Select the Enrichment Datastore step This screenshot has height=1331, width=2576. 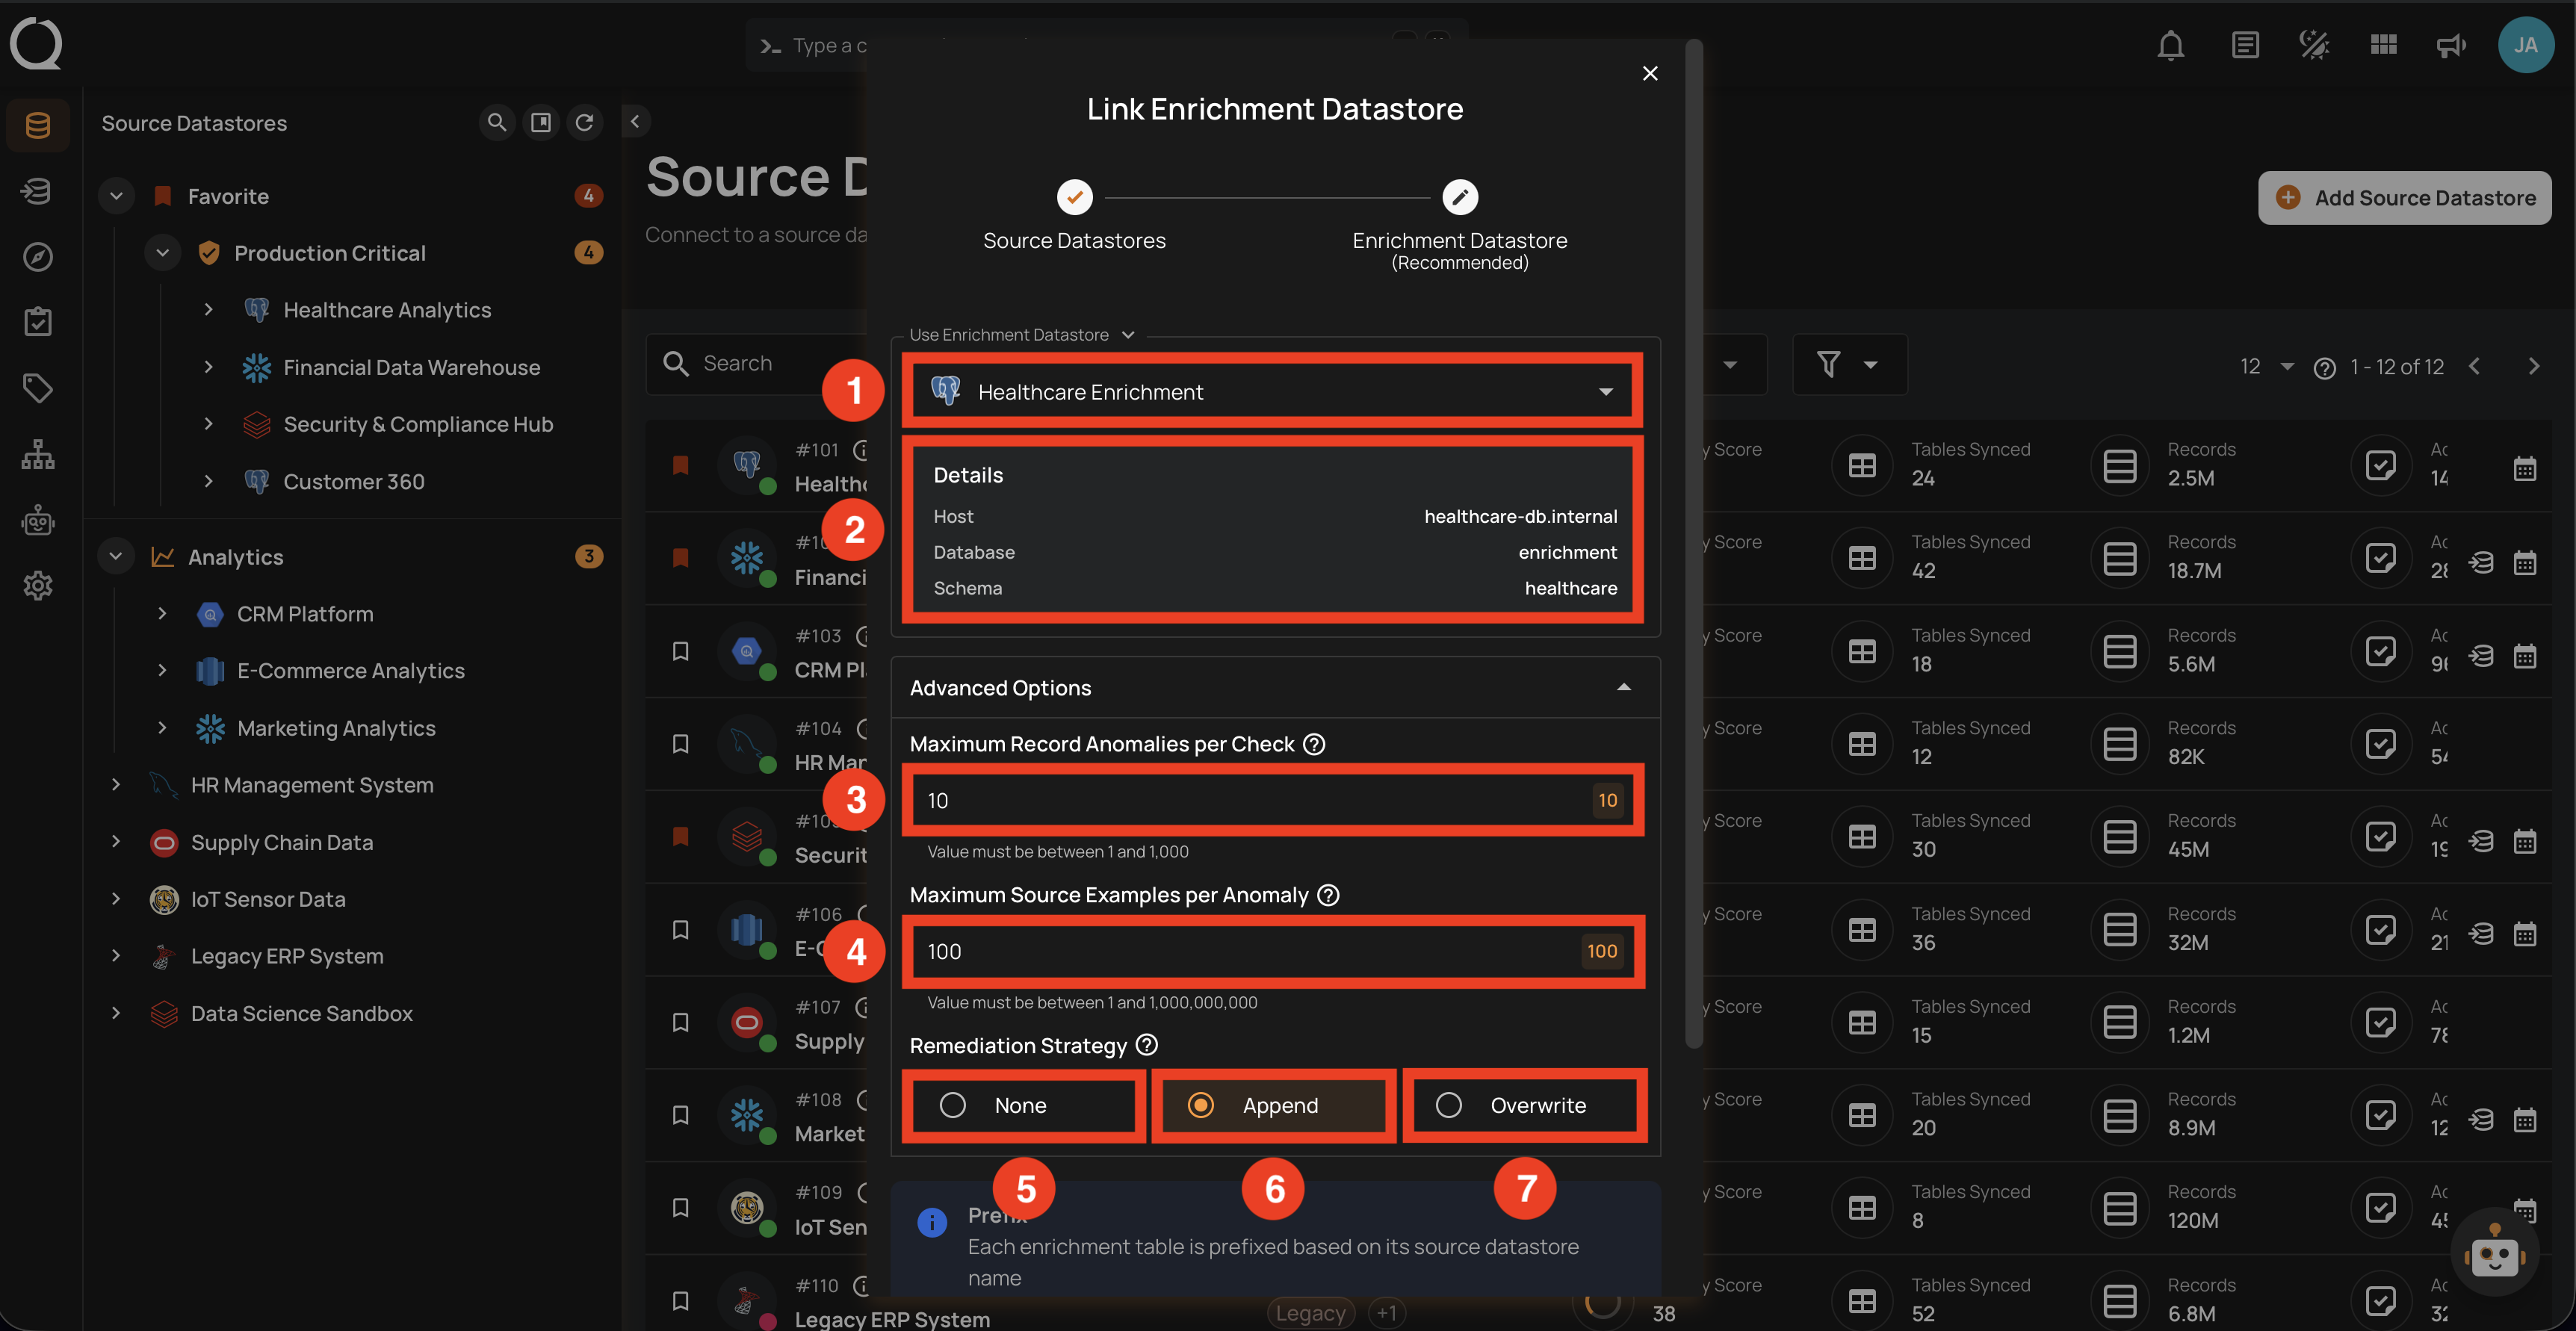coord(1460,197)
